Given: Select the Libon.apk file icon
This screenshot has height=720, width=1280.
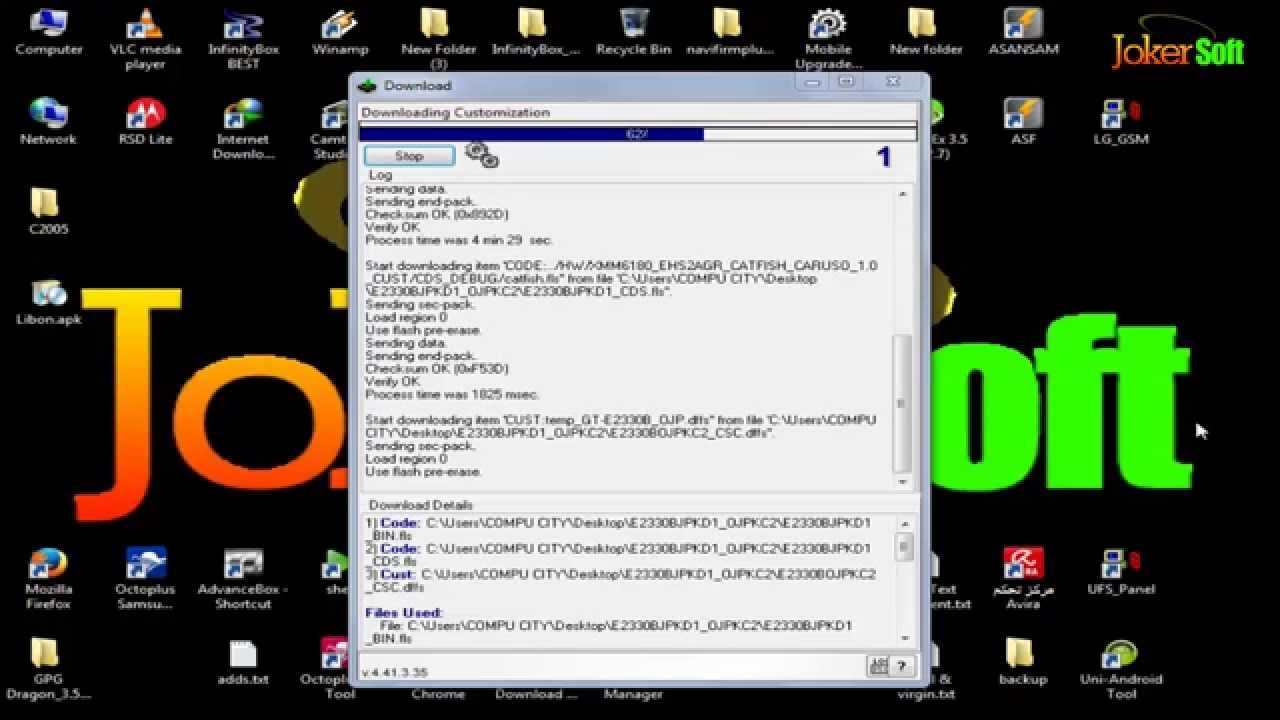Looking at the screenshot, I should tap(48, 301).
